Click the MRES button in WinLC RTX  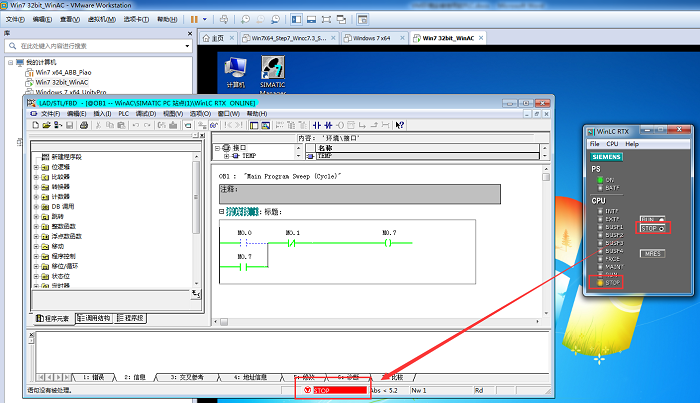click(652, 253)
